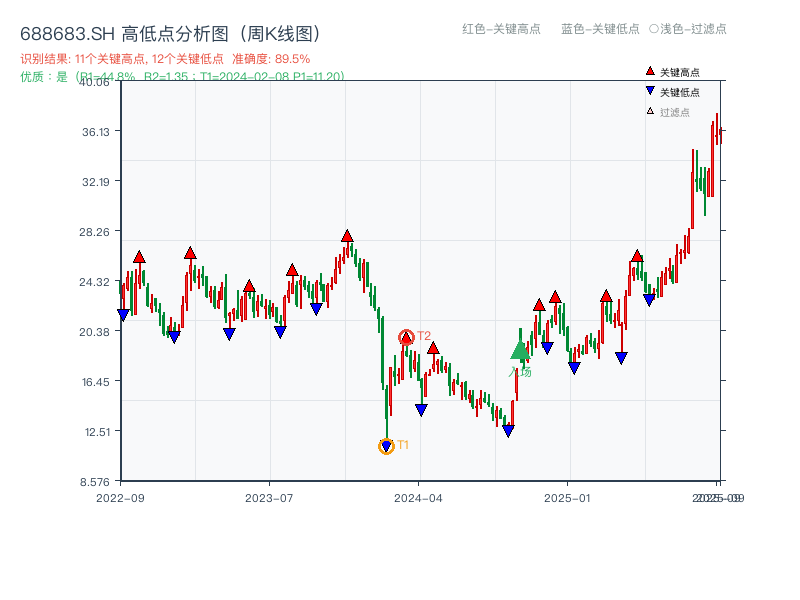The width and height of the screenshot is (800, 600).
Task: Click the green 入场 entry arrow on the chart
Action: click(x=520, y=351)
